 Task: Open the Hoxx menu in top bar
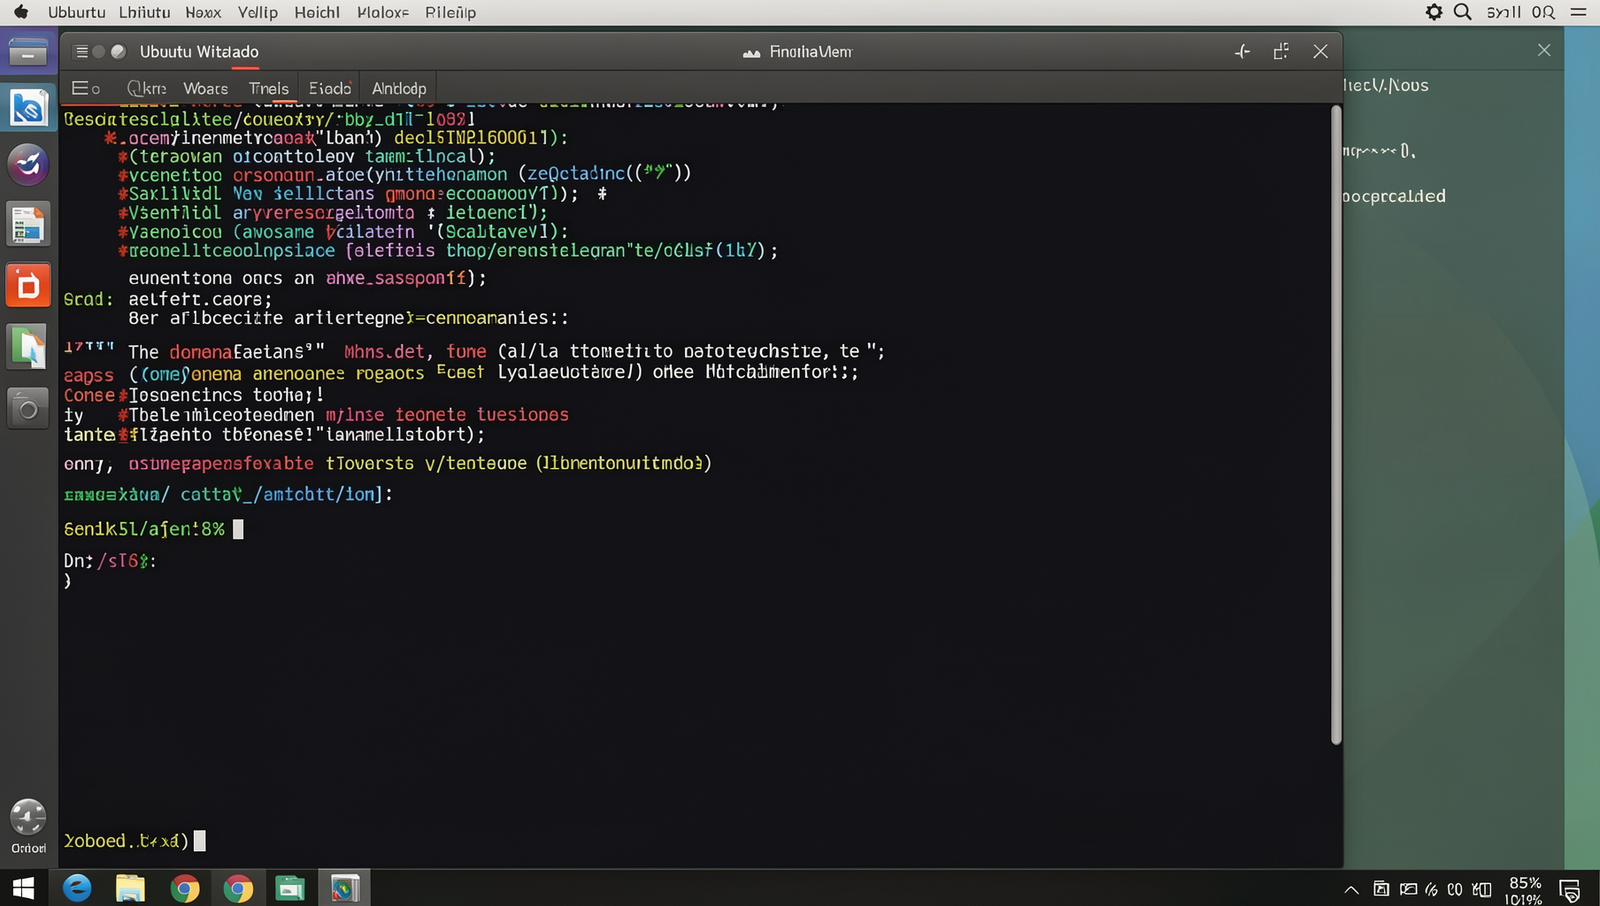pyautogui.click(x=203, y=12)
